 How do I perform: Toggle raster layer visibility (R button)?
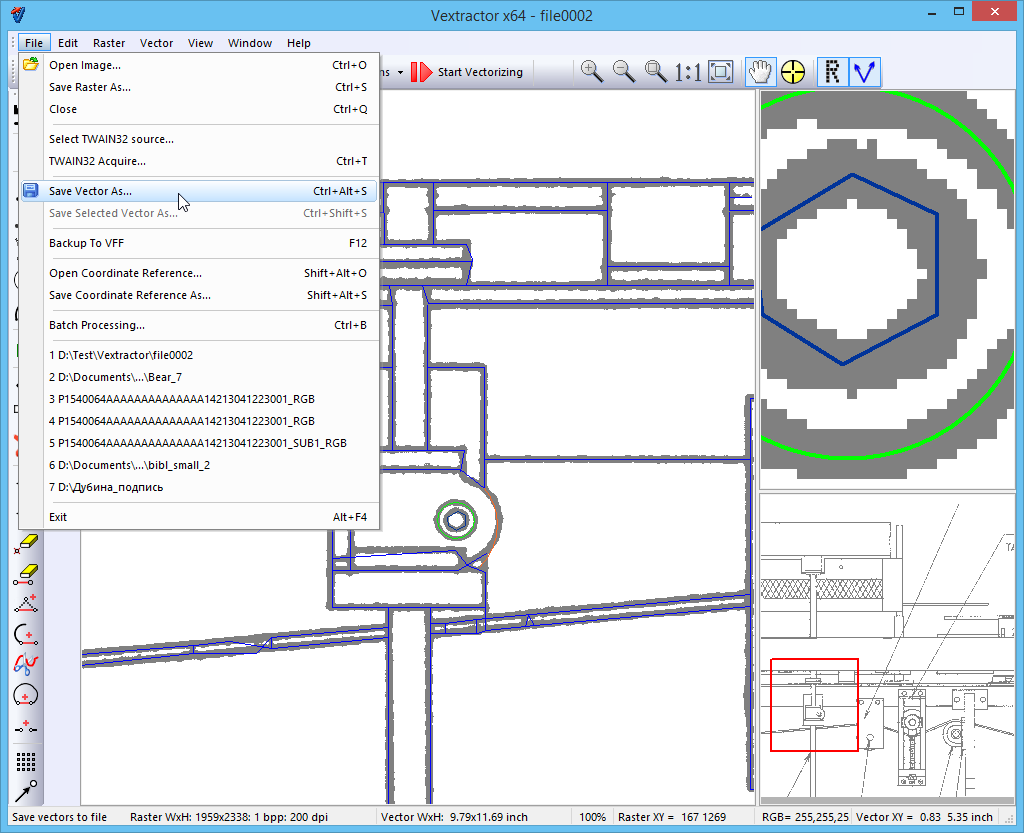pyautogui.click(x=832, y=71)
